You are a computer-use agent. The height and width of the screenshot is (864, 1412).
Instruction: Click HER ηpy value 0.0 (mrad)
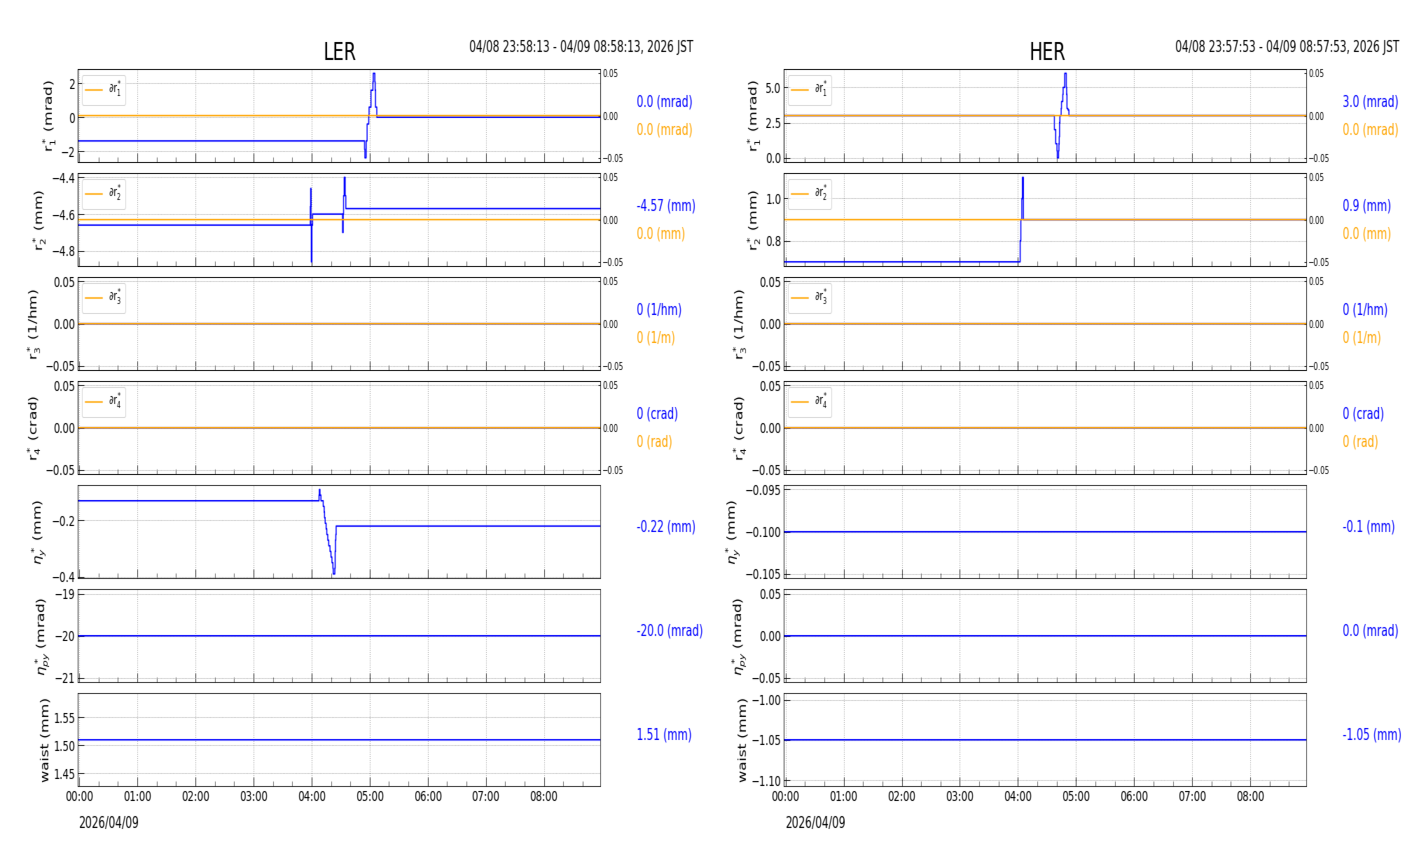[x=1370, y=631]
